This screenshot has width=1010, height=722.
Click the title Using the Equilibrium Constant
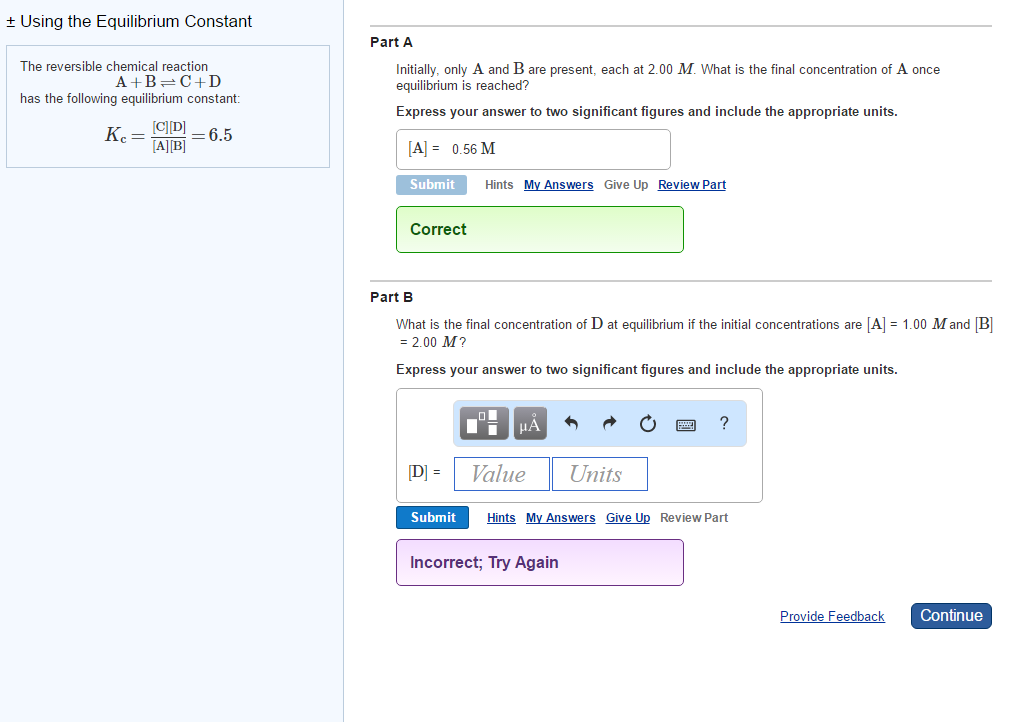point(136,21)
